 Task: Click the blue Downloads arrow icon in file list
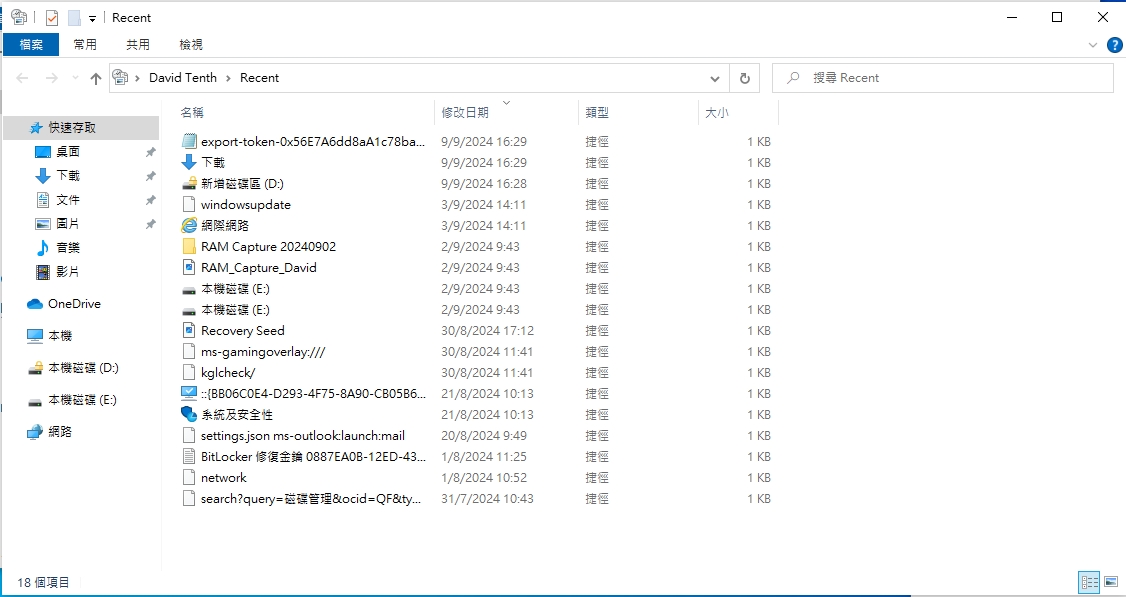click(189, 162)
